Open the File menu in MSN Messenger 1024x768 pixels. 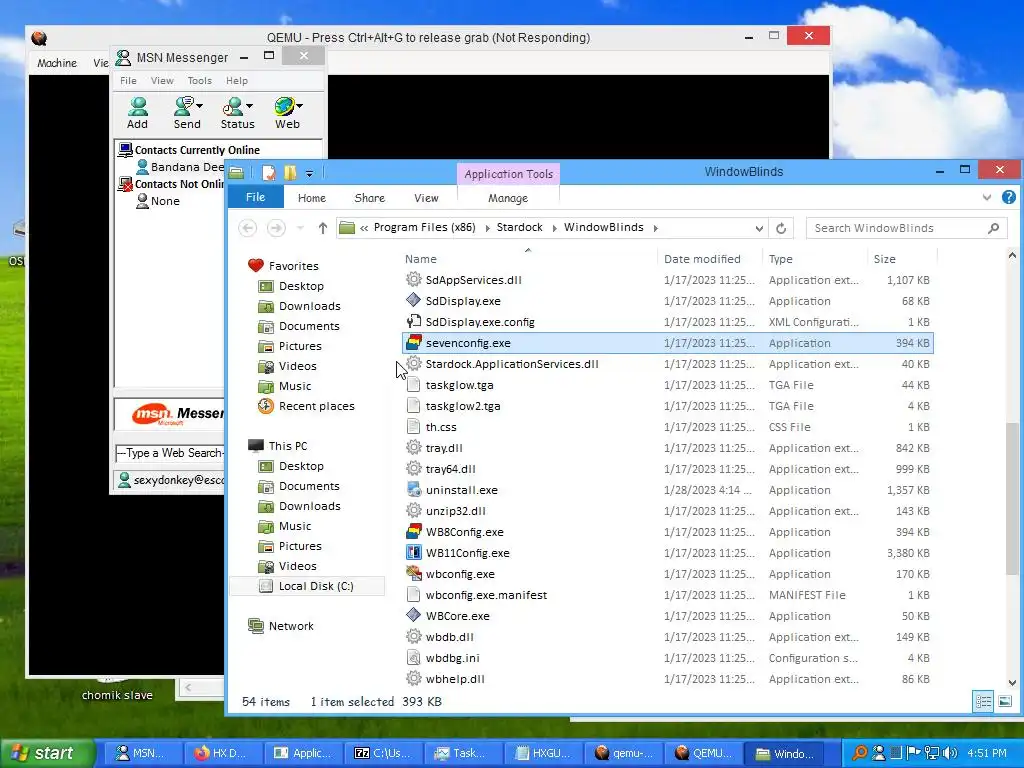click(128, 80)
